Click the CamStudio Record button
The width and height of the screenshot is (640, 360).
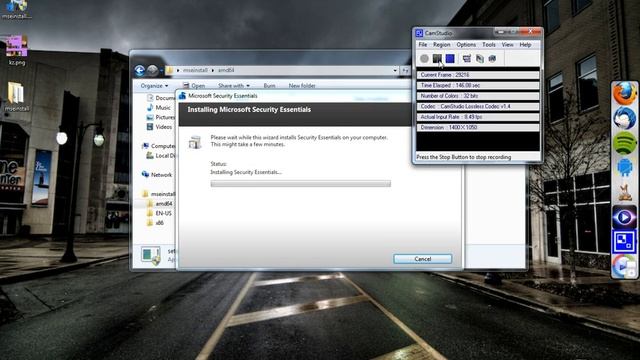pyautogui.click(x=424, y=59)
